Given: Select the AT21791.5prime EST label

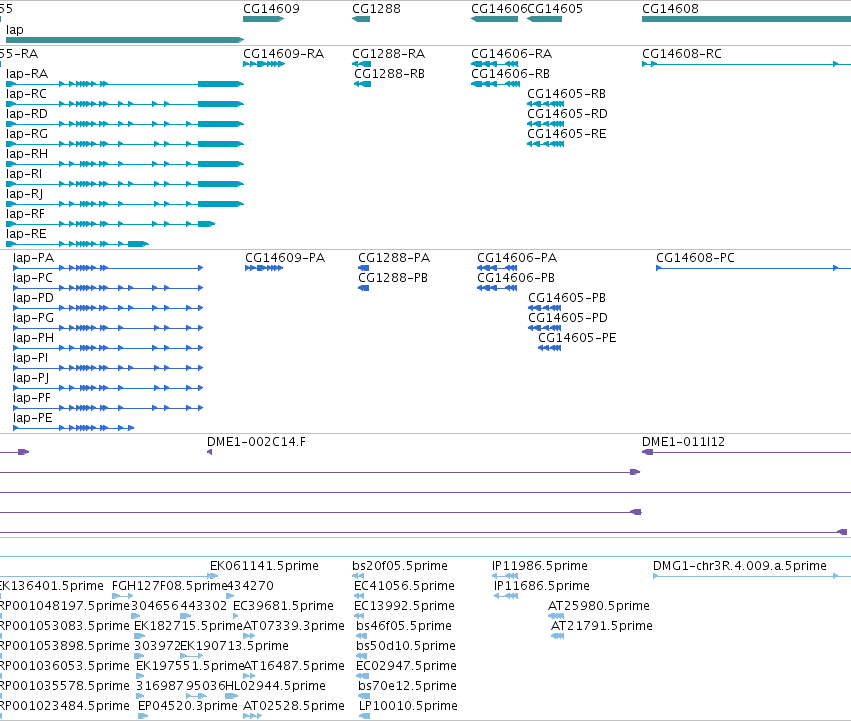Looking at the screenshot, I should point(602,625).
